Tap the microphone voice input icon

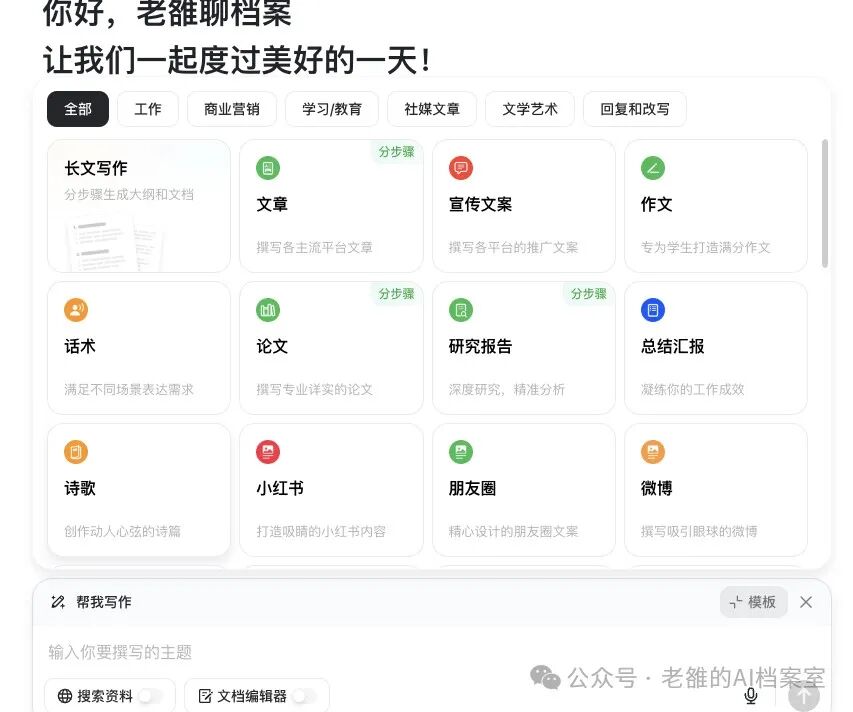(751, 696)
